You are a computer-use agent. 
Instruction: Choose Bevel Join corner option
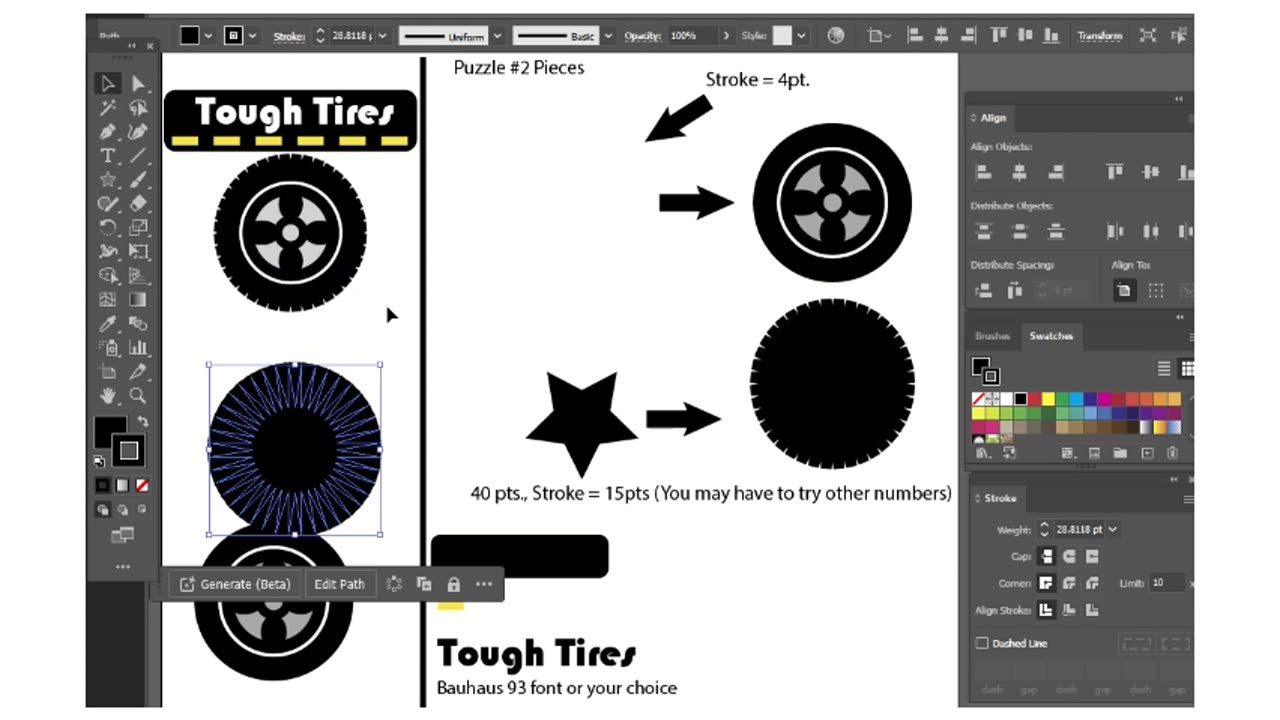click(x=1092, y=583)
